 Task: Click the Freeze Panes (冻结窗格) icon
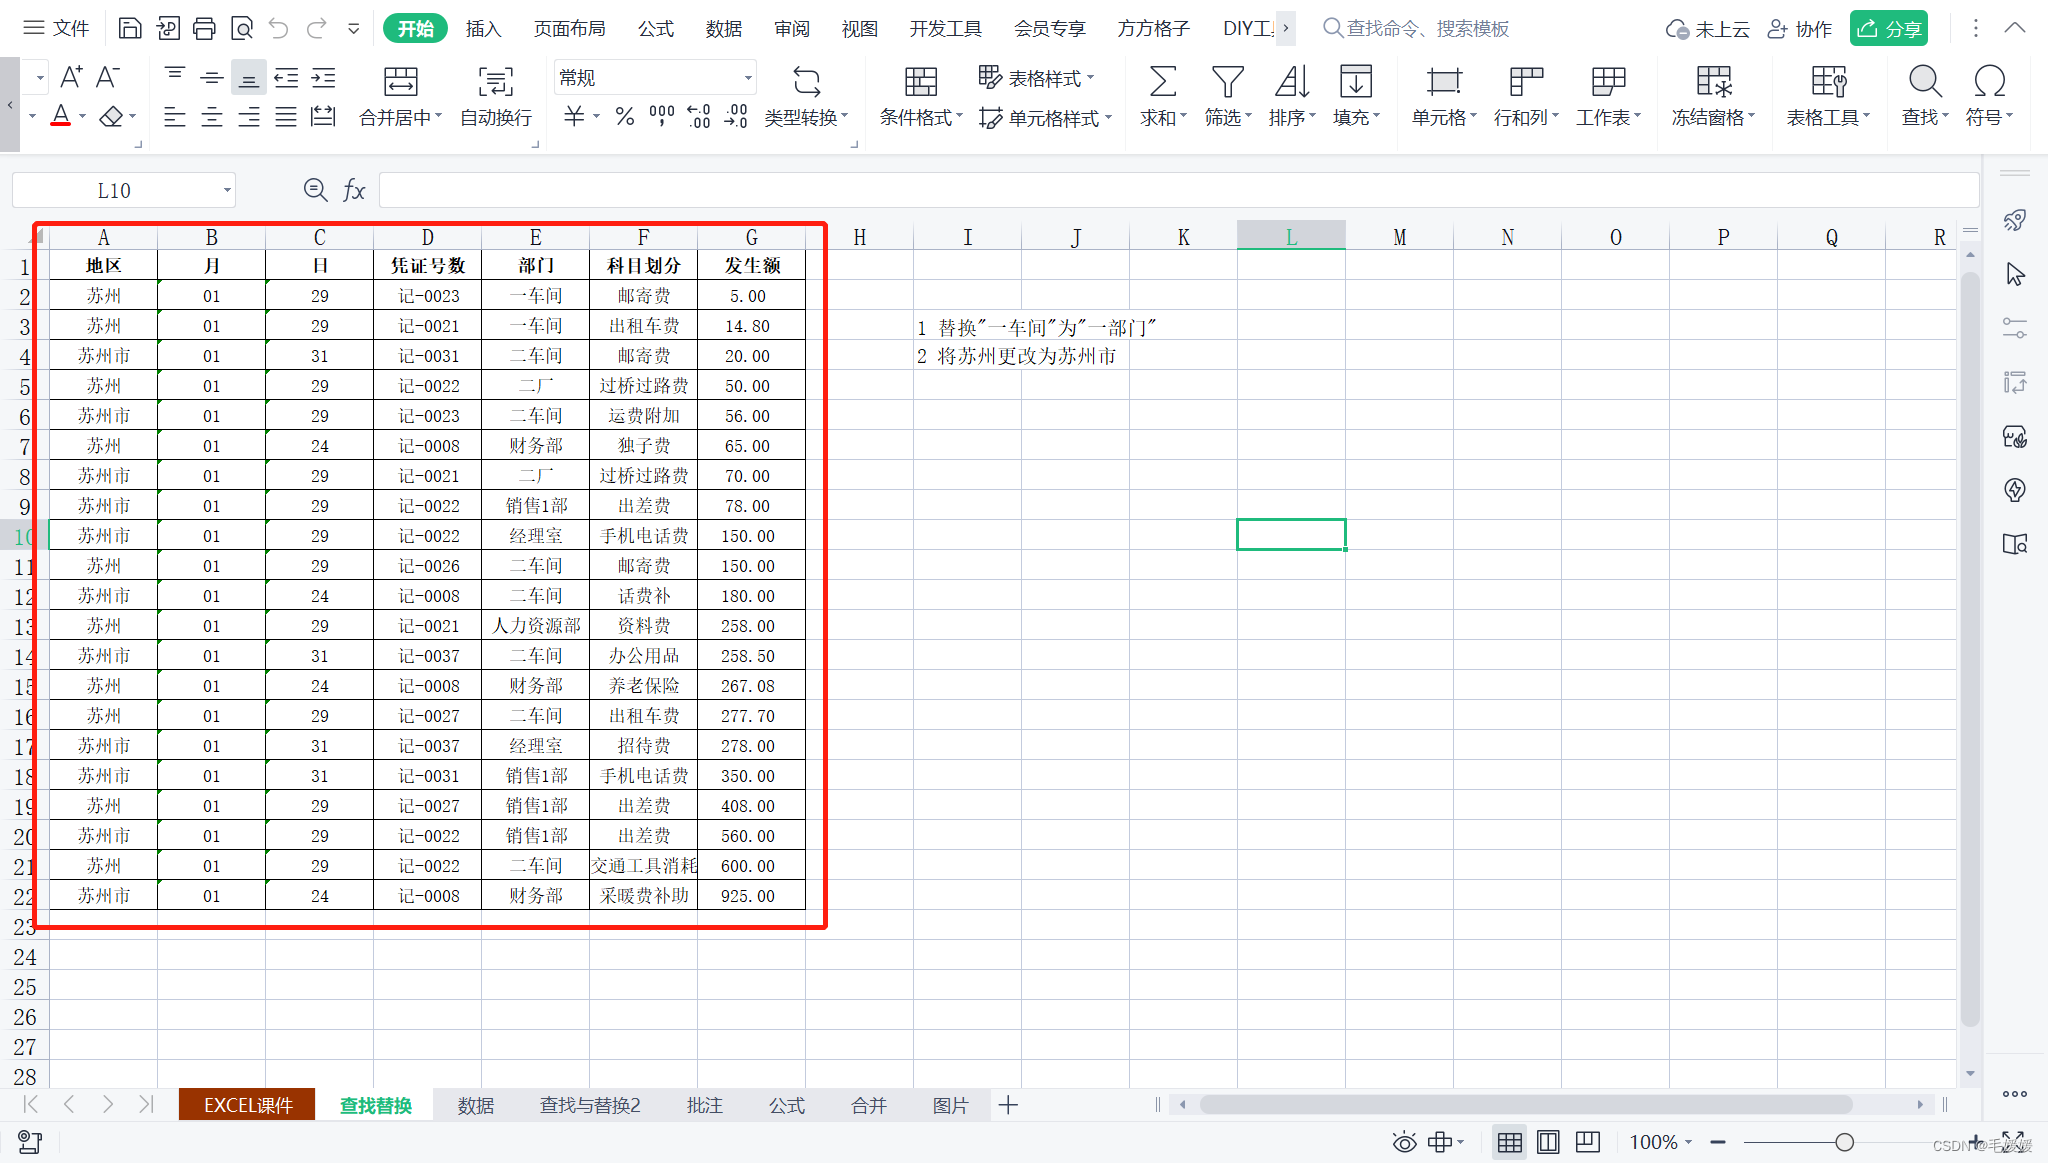(x=1713, y=82)
